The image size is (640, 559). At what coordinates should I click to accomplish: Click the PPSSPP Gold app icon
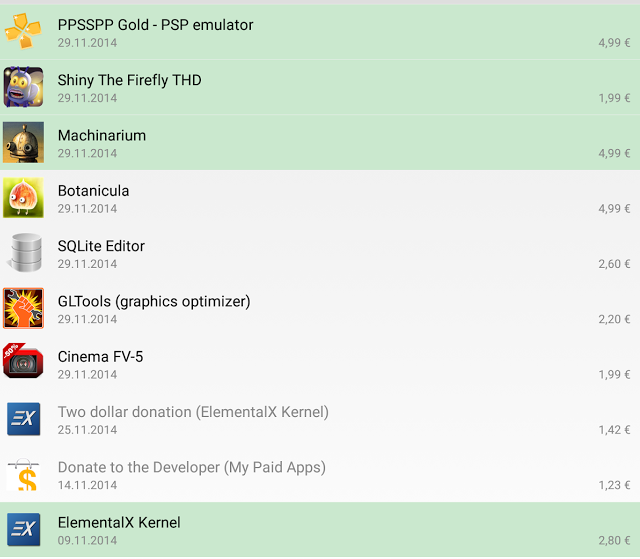coord(23,32)
